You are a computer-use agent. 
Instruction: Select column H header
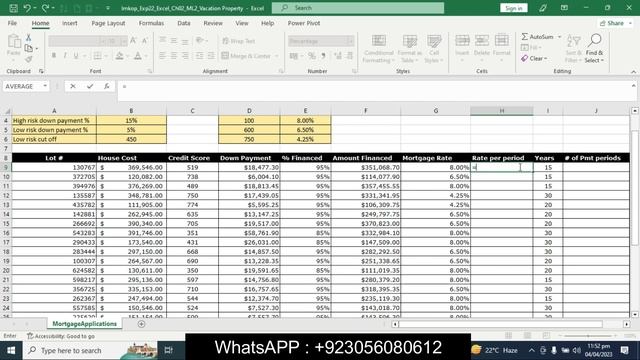(x=502, y=111)
